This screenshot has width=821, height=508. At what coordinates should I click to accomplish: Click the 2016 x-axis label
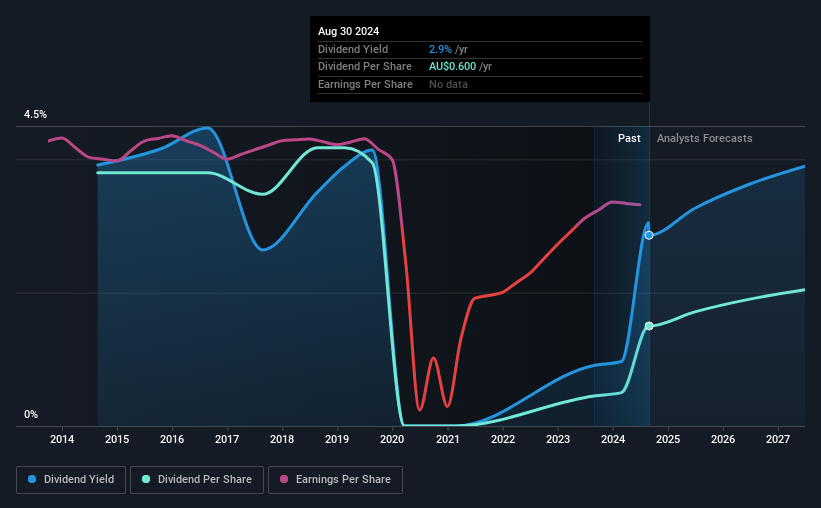pyautogui.click(x=172, y=439)
